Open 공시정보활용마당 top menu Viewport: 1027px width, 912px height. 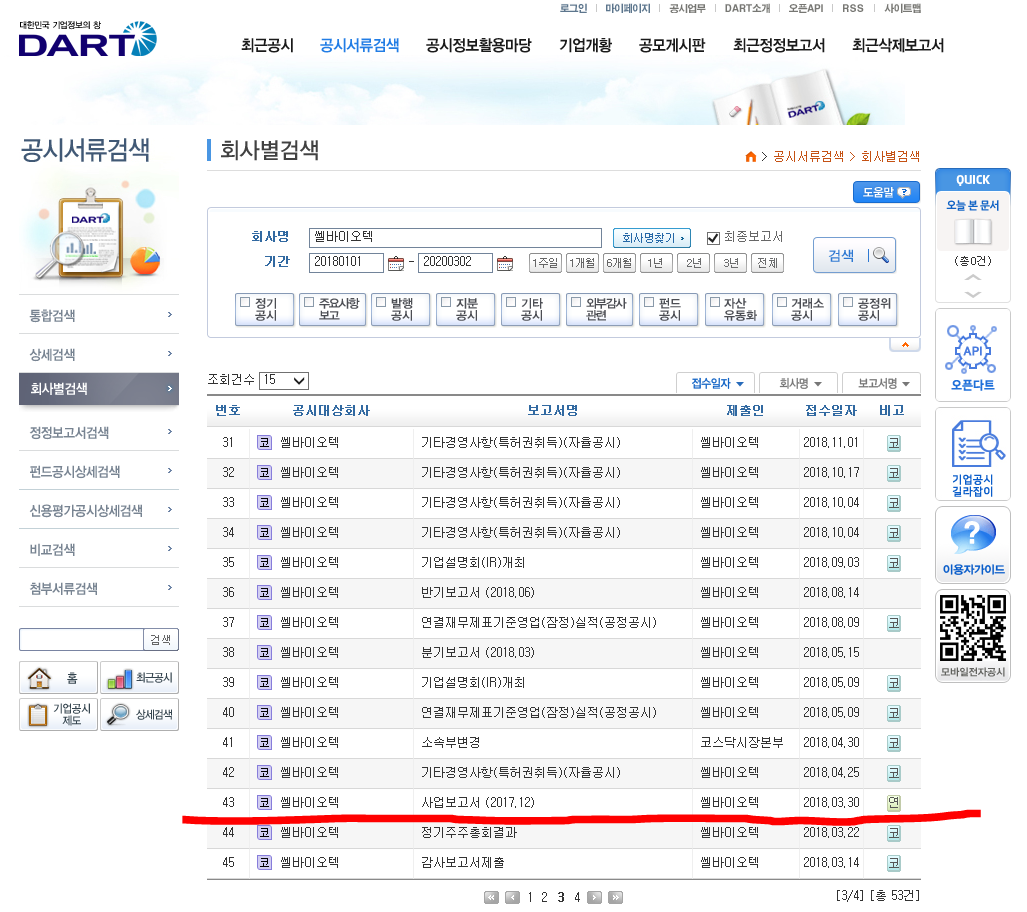(479, 45)
